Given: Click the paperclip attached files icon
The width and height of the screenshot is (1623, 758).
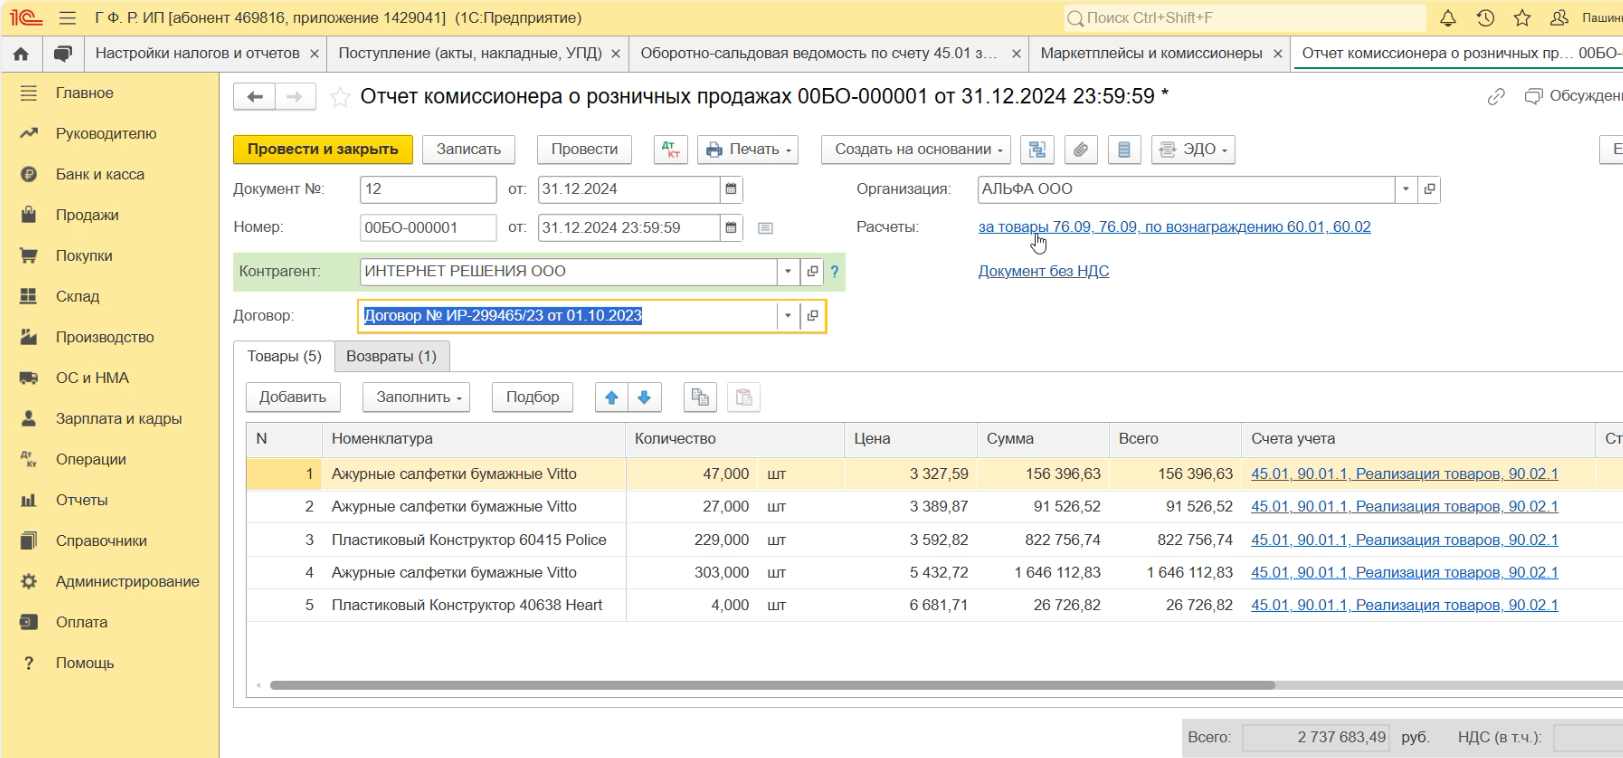Looking at the screenshot, I should (x=1080, y=150).
